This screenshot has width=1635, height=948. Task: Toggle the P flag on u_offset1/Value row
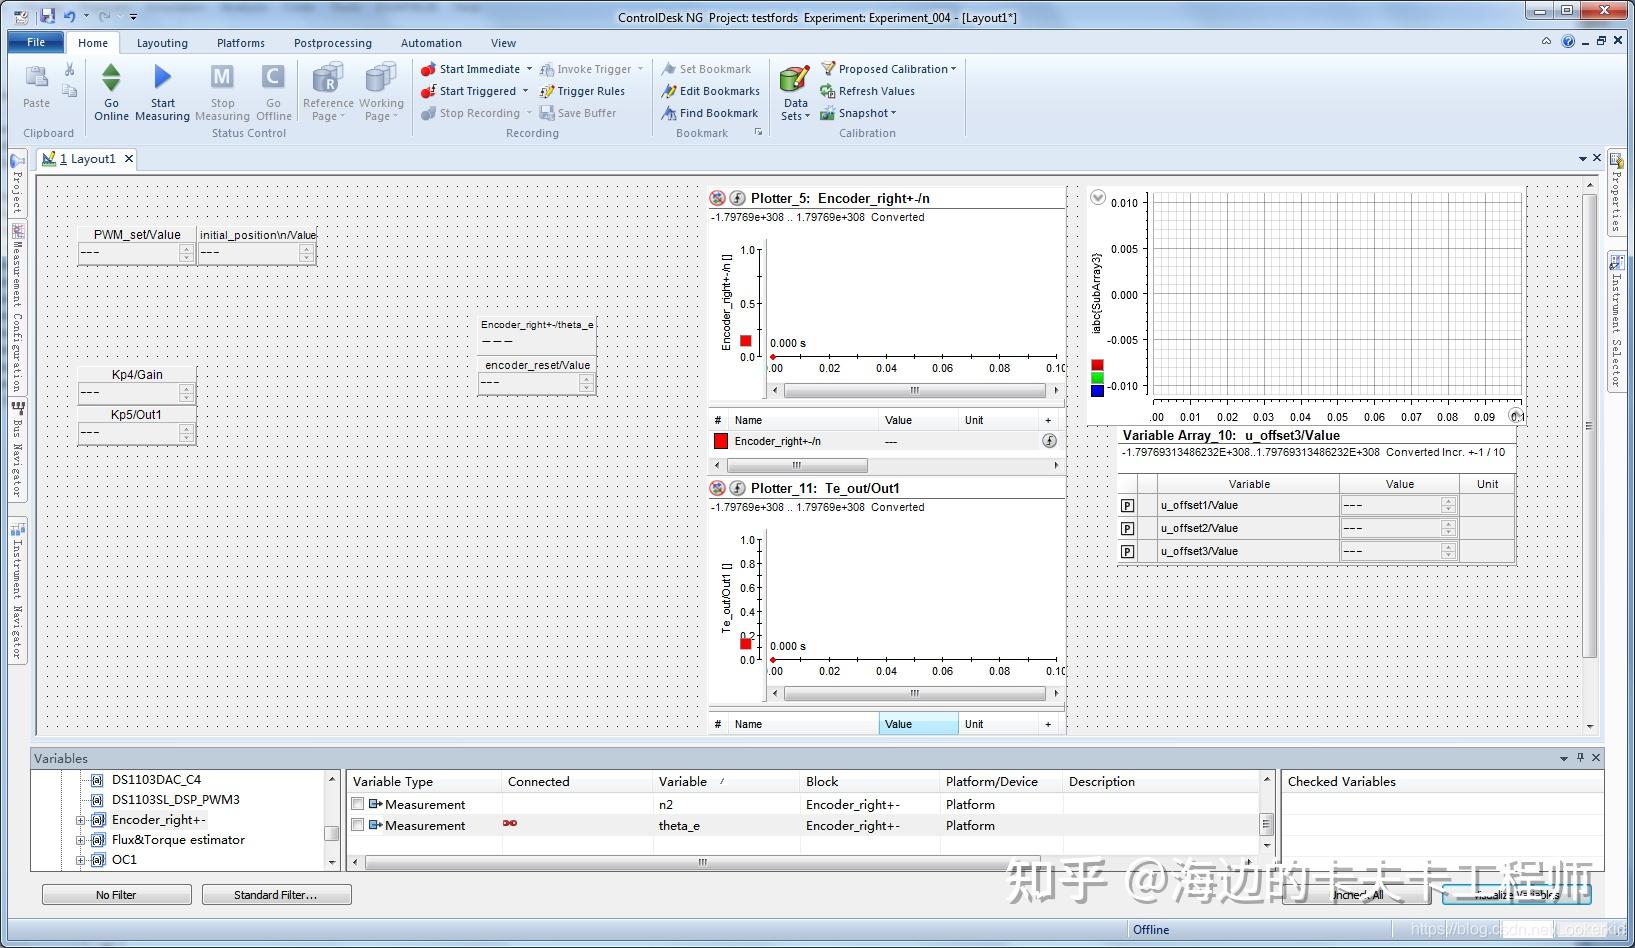(x=1127, y=505)
